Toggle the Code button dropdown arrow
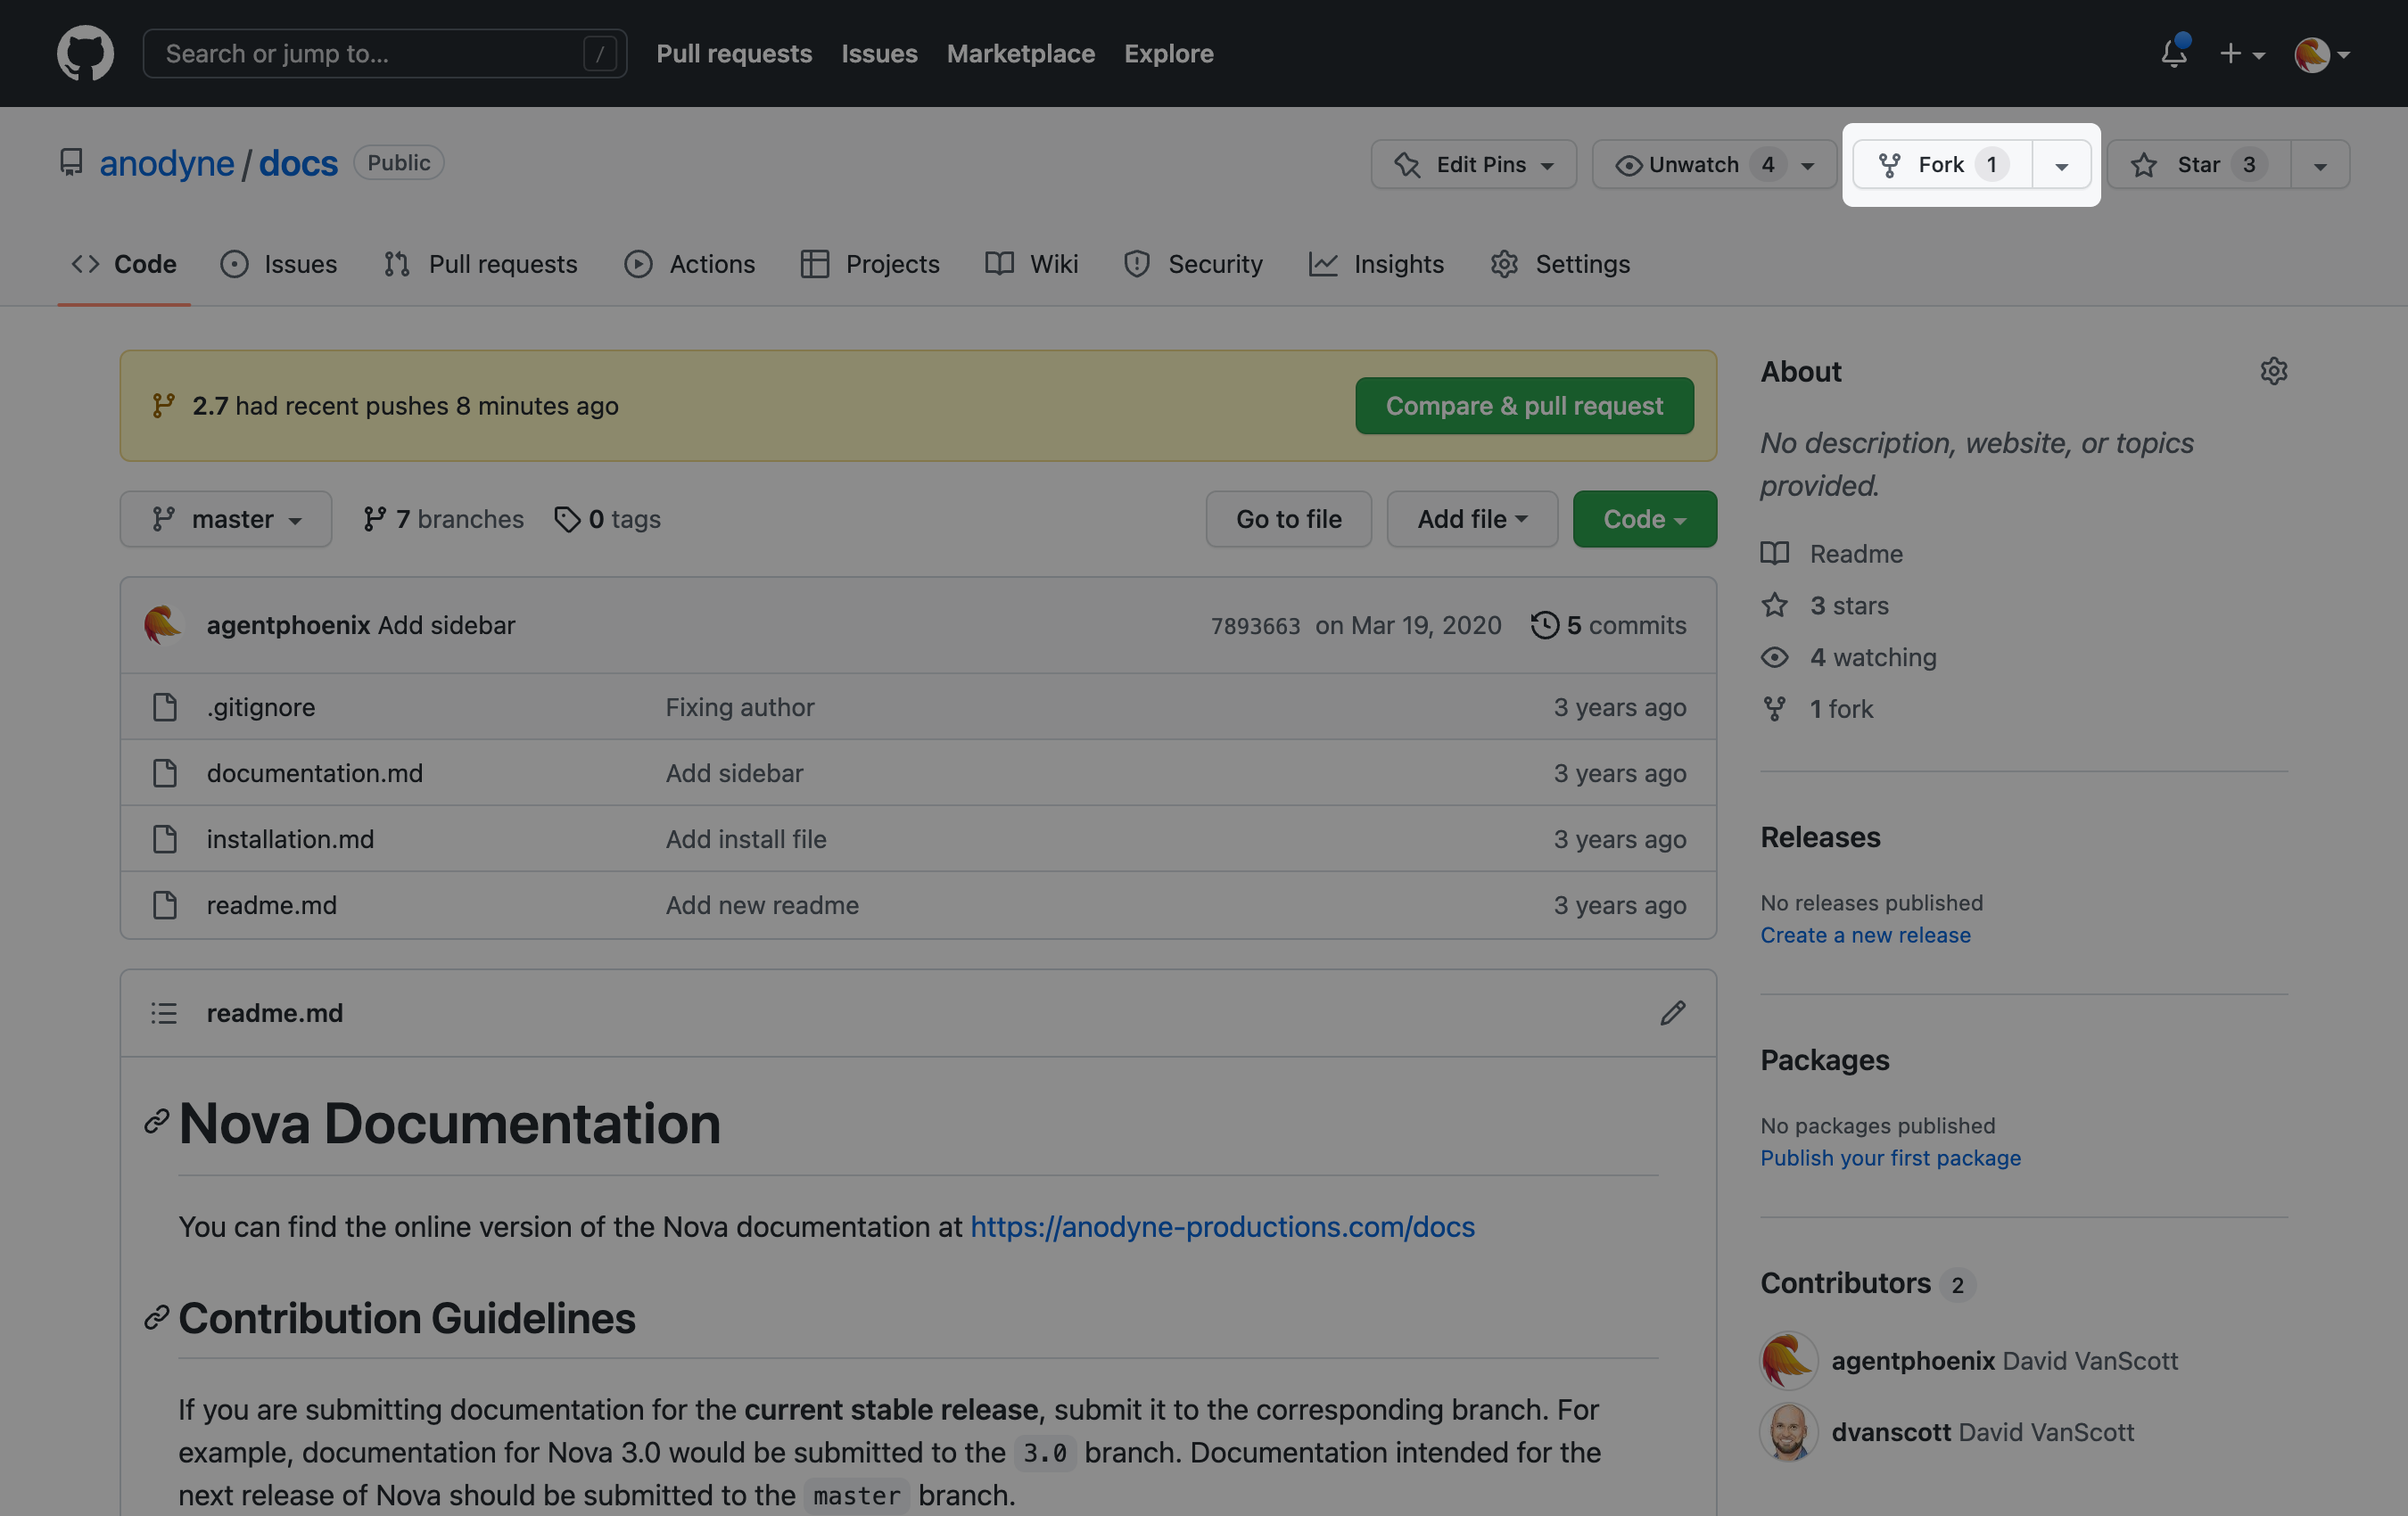The height and width of the screenshot is (1516, 2408). (x=1680, y=519)
